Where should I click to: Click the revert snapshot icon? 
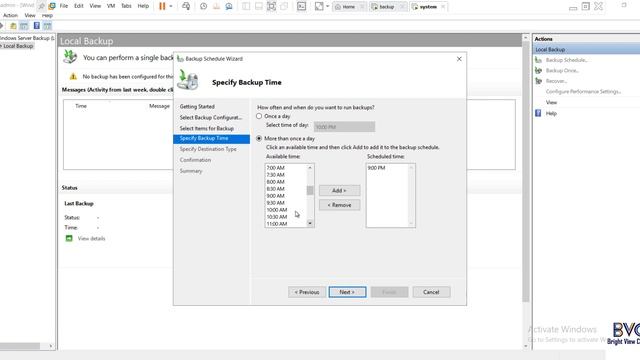coord(216,6)
